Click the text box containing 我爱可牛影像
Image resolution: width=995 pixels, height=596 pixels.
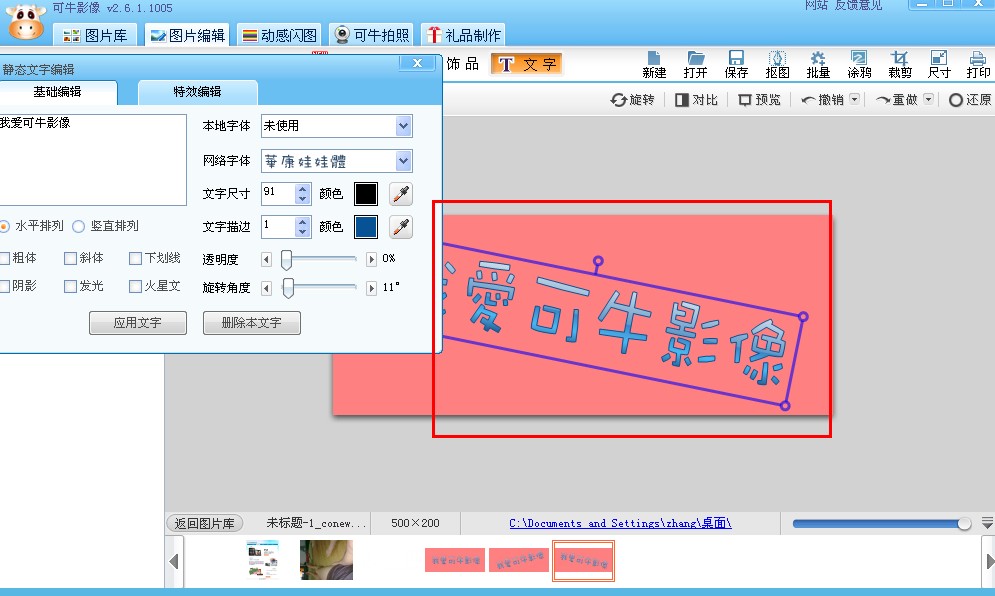(x=93, y=160)
